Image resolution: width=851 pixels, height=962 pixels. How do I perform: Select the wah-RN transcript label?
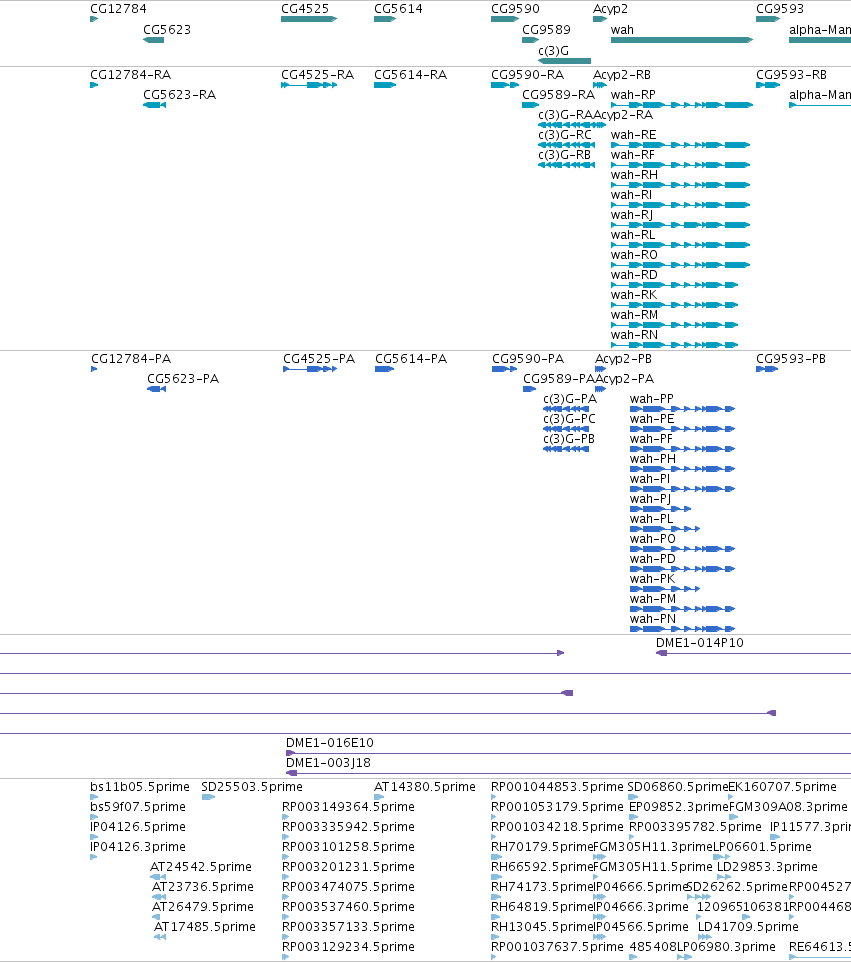(x=634, y=334)
